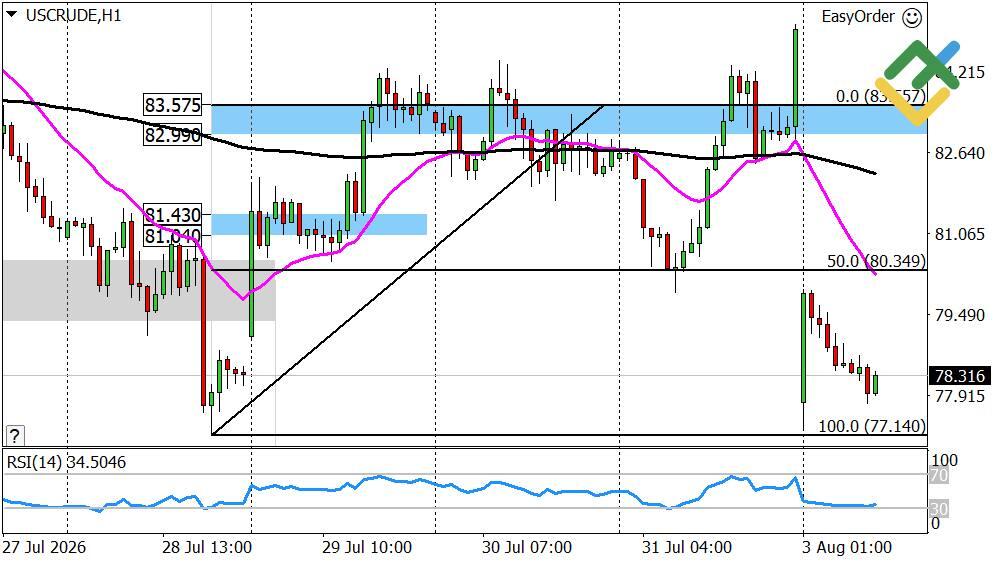Select the 82.990 price label
1000x562 pixels.
coord(172,135)
